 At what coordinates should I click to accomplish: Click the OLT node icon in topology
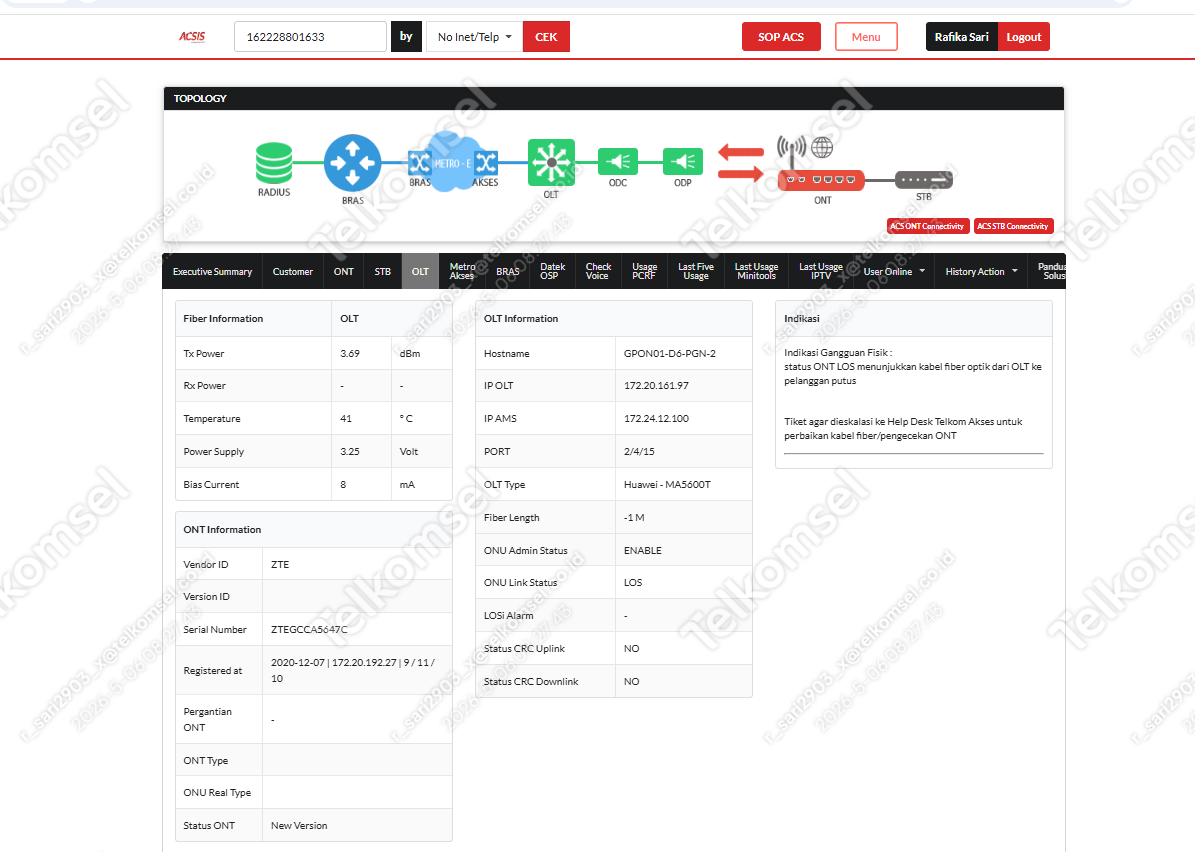tap(551, 162)
